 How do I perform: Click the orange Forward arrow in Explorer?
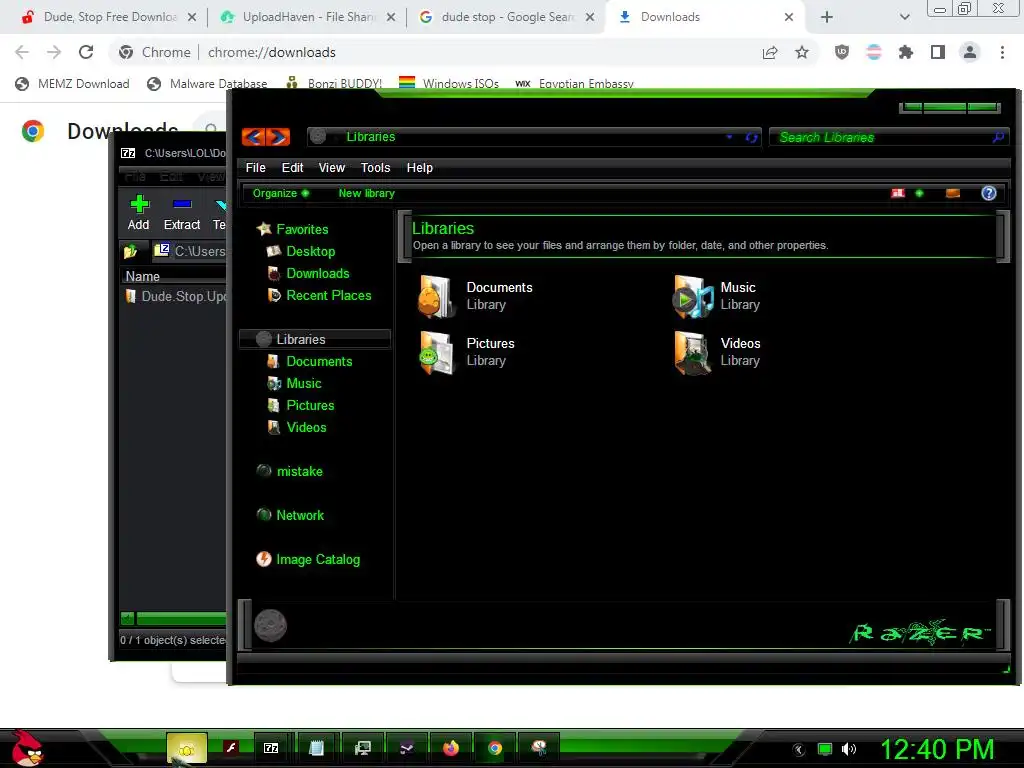[278, 136]
